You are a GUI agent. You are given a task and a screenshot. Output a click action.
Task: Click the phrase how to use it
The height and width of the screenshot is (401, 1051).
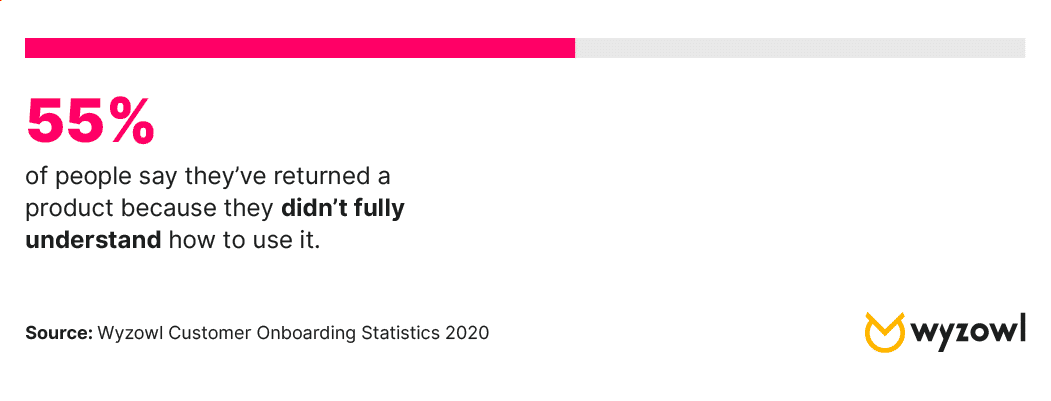pos(245,240)
